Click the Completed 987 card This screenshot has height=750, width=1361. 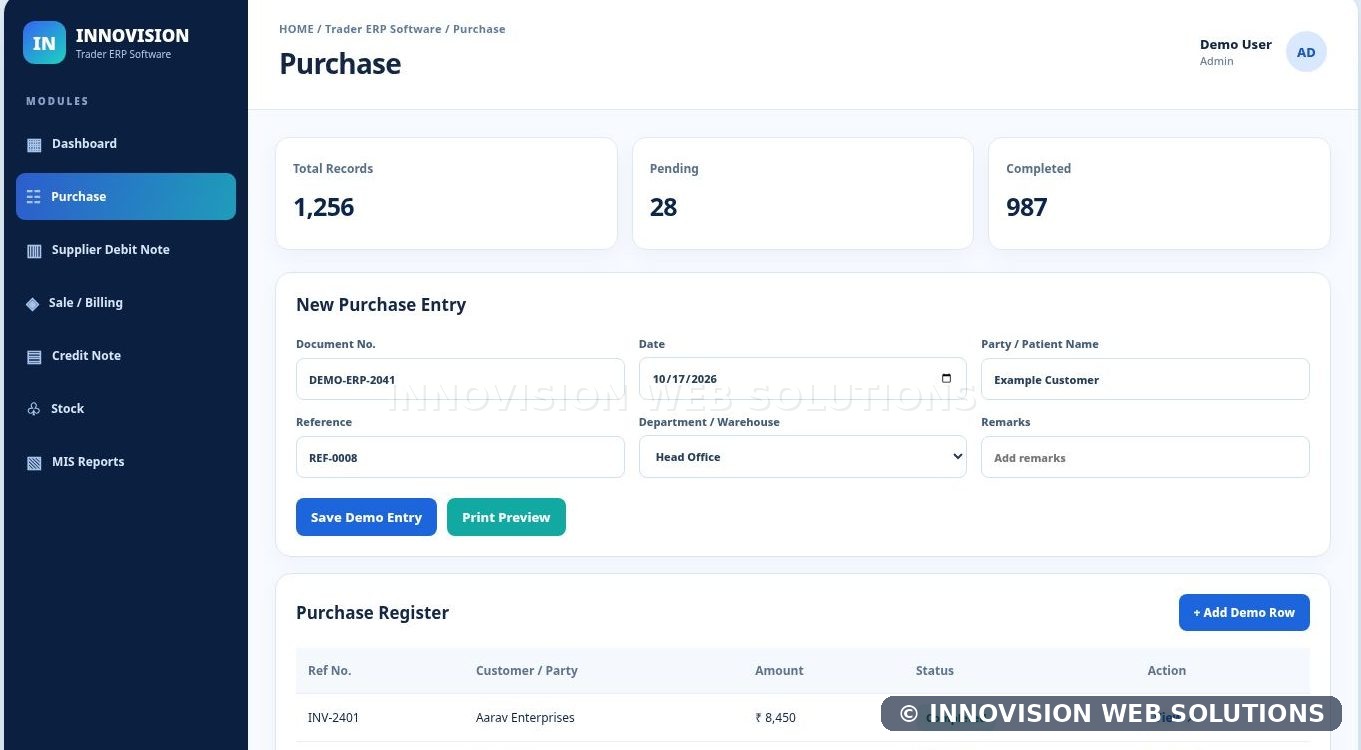pos(1159,193)
